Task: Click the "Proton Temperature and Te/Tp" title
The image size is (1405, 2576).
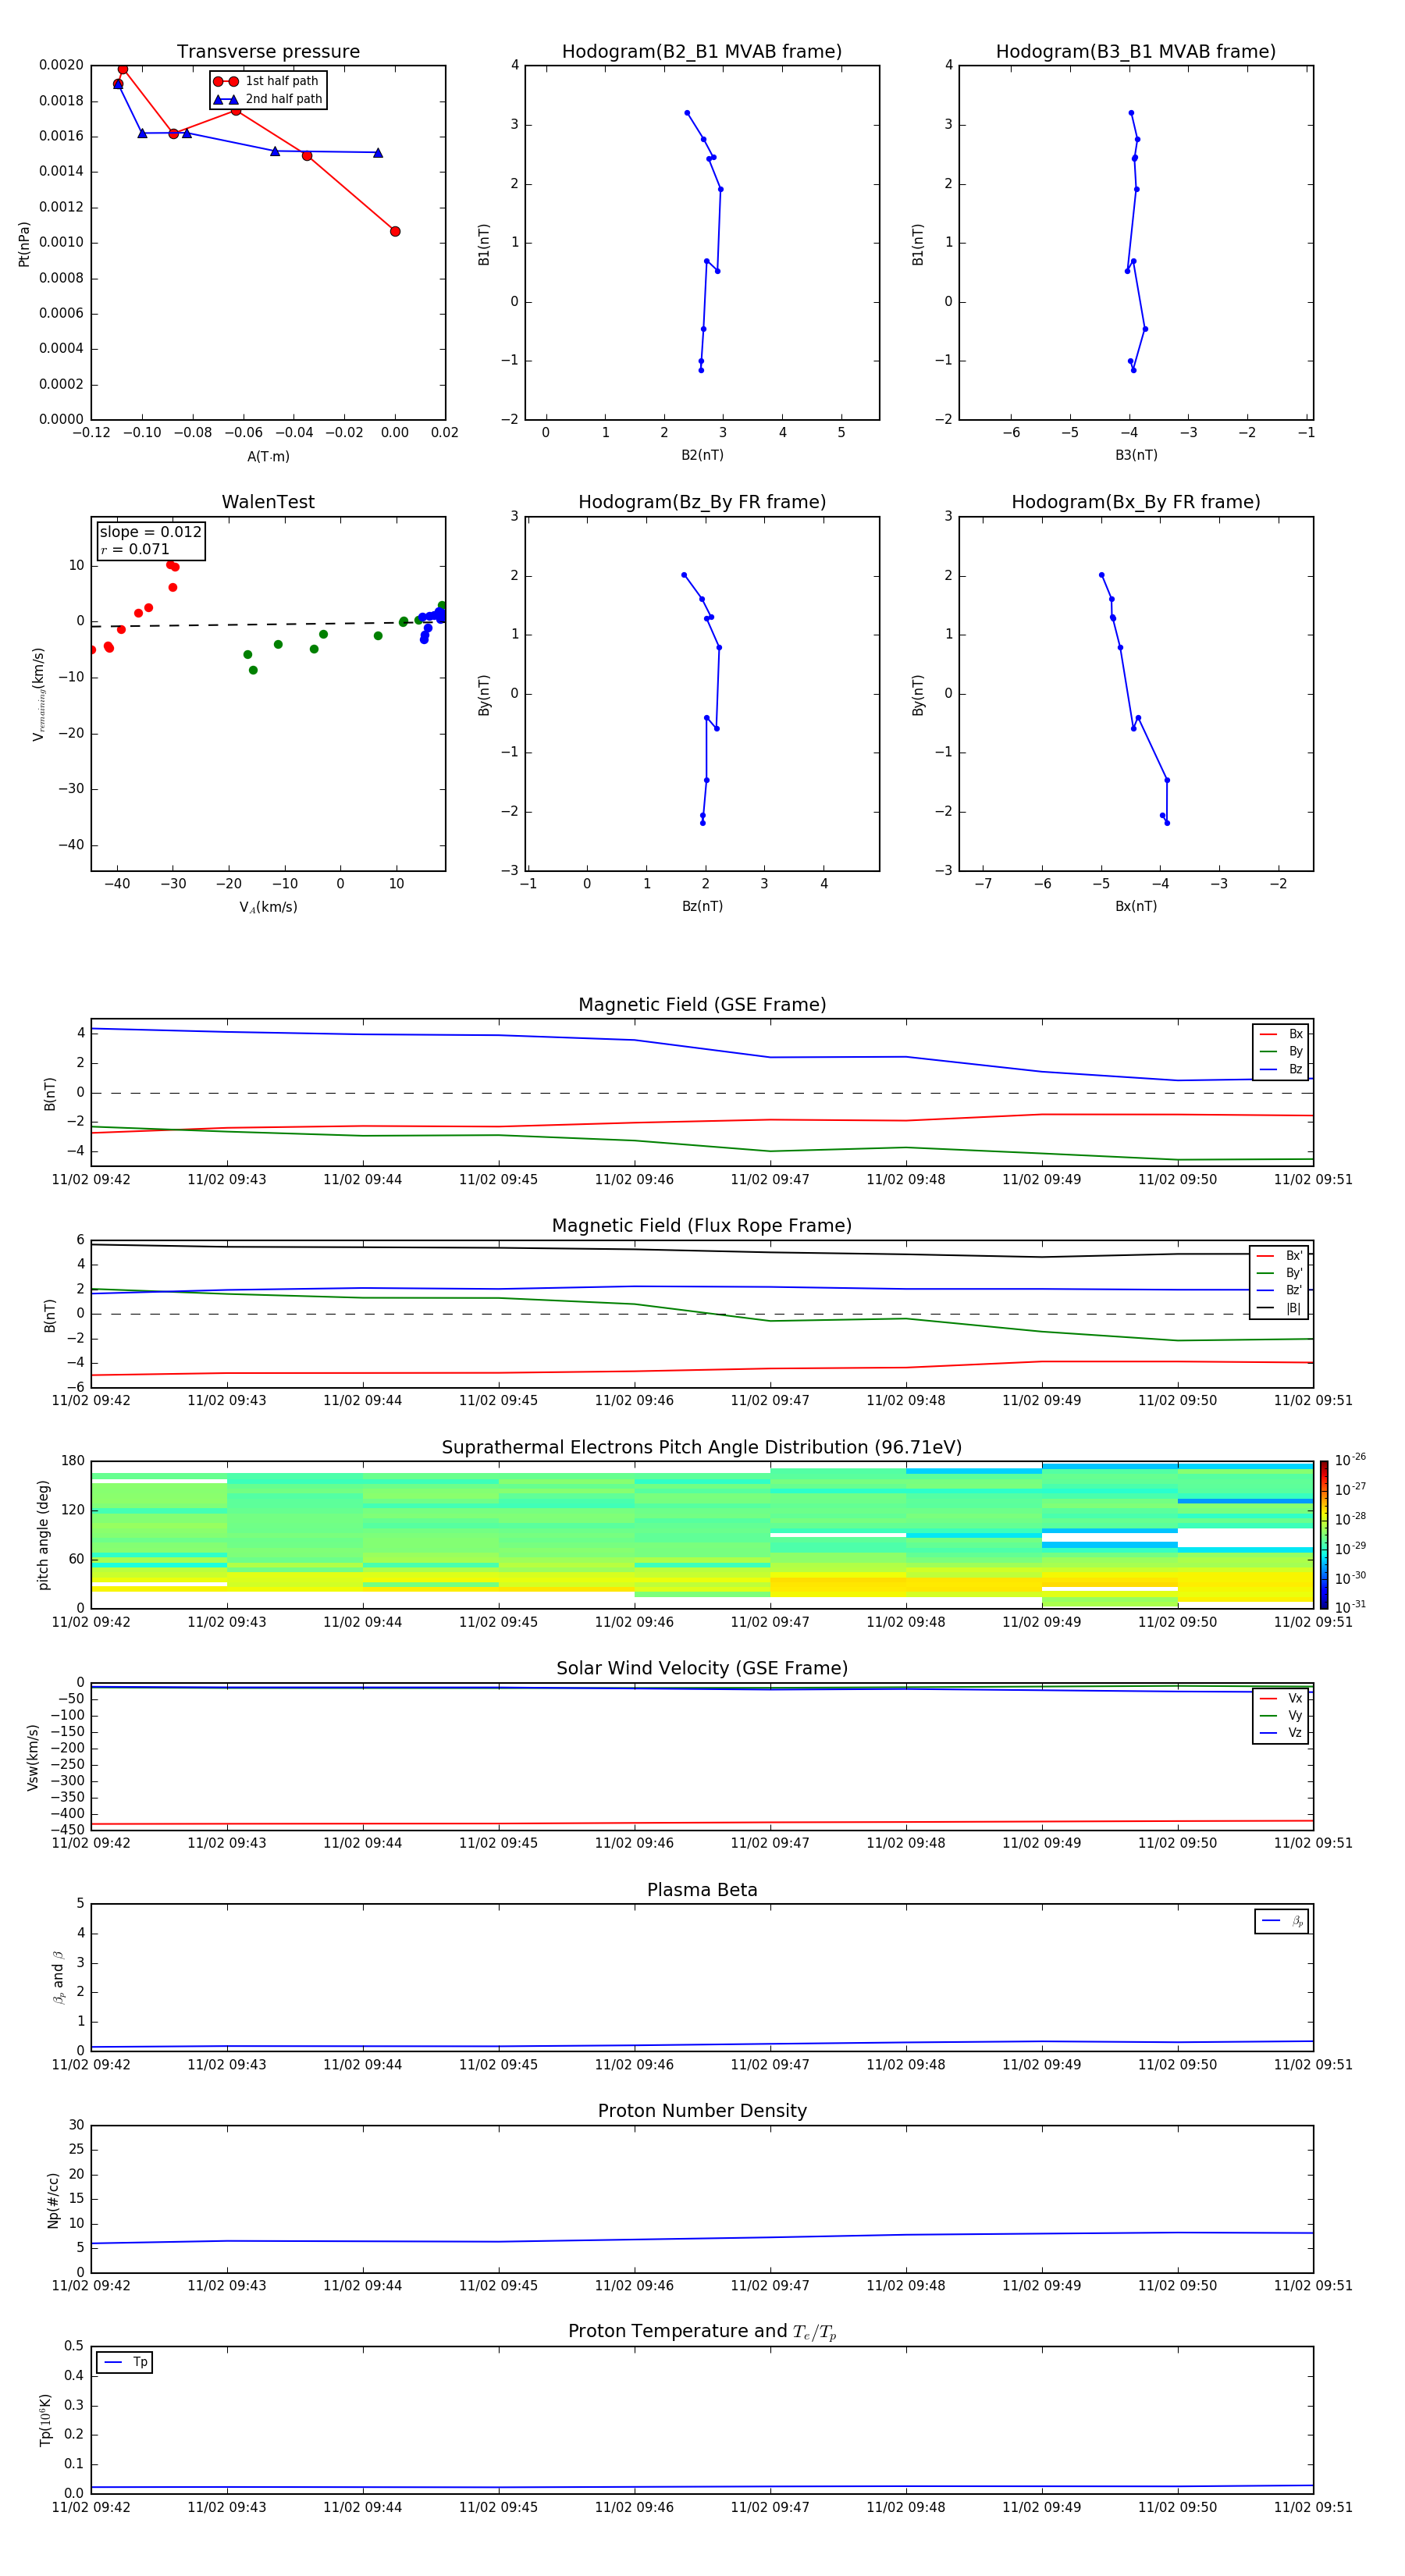Action: pos(702,2332)
